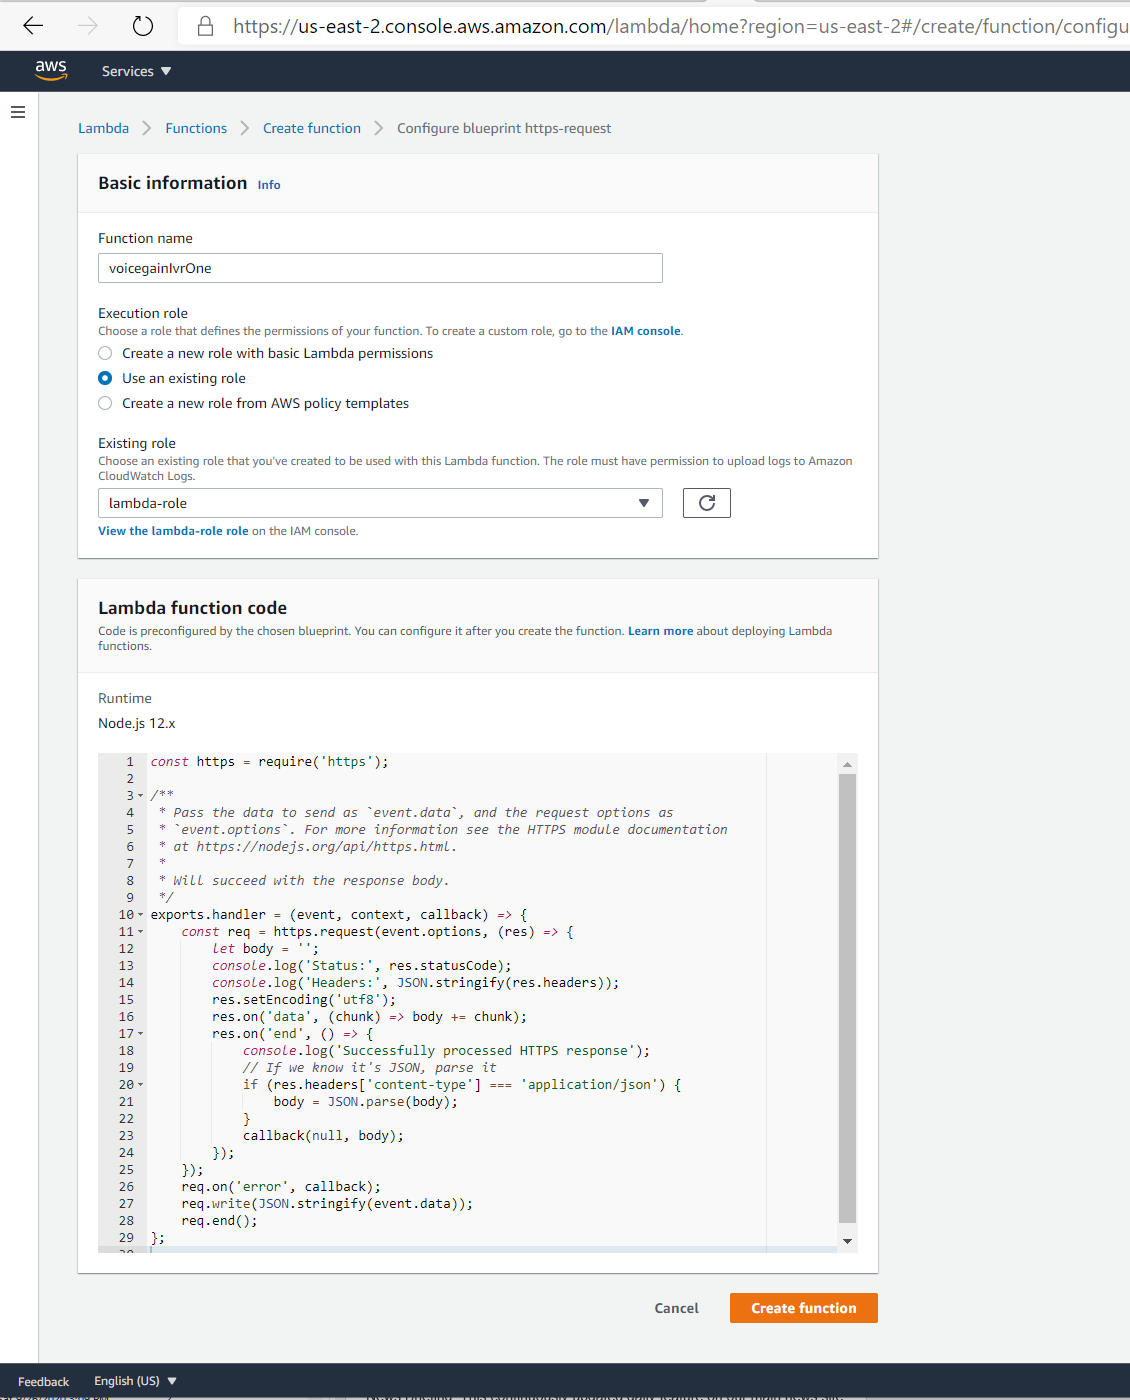Image resolution: width=1130 pixels, height=1400 pixels.
Task: Click code line 1 requiring 'https'
Action: 270,762
